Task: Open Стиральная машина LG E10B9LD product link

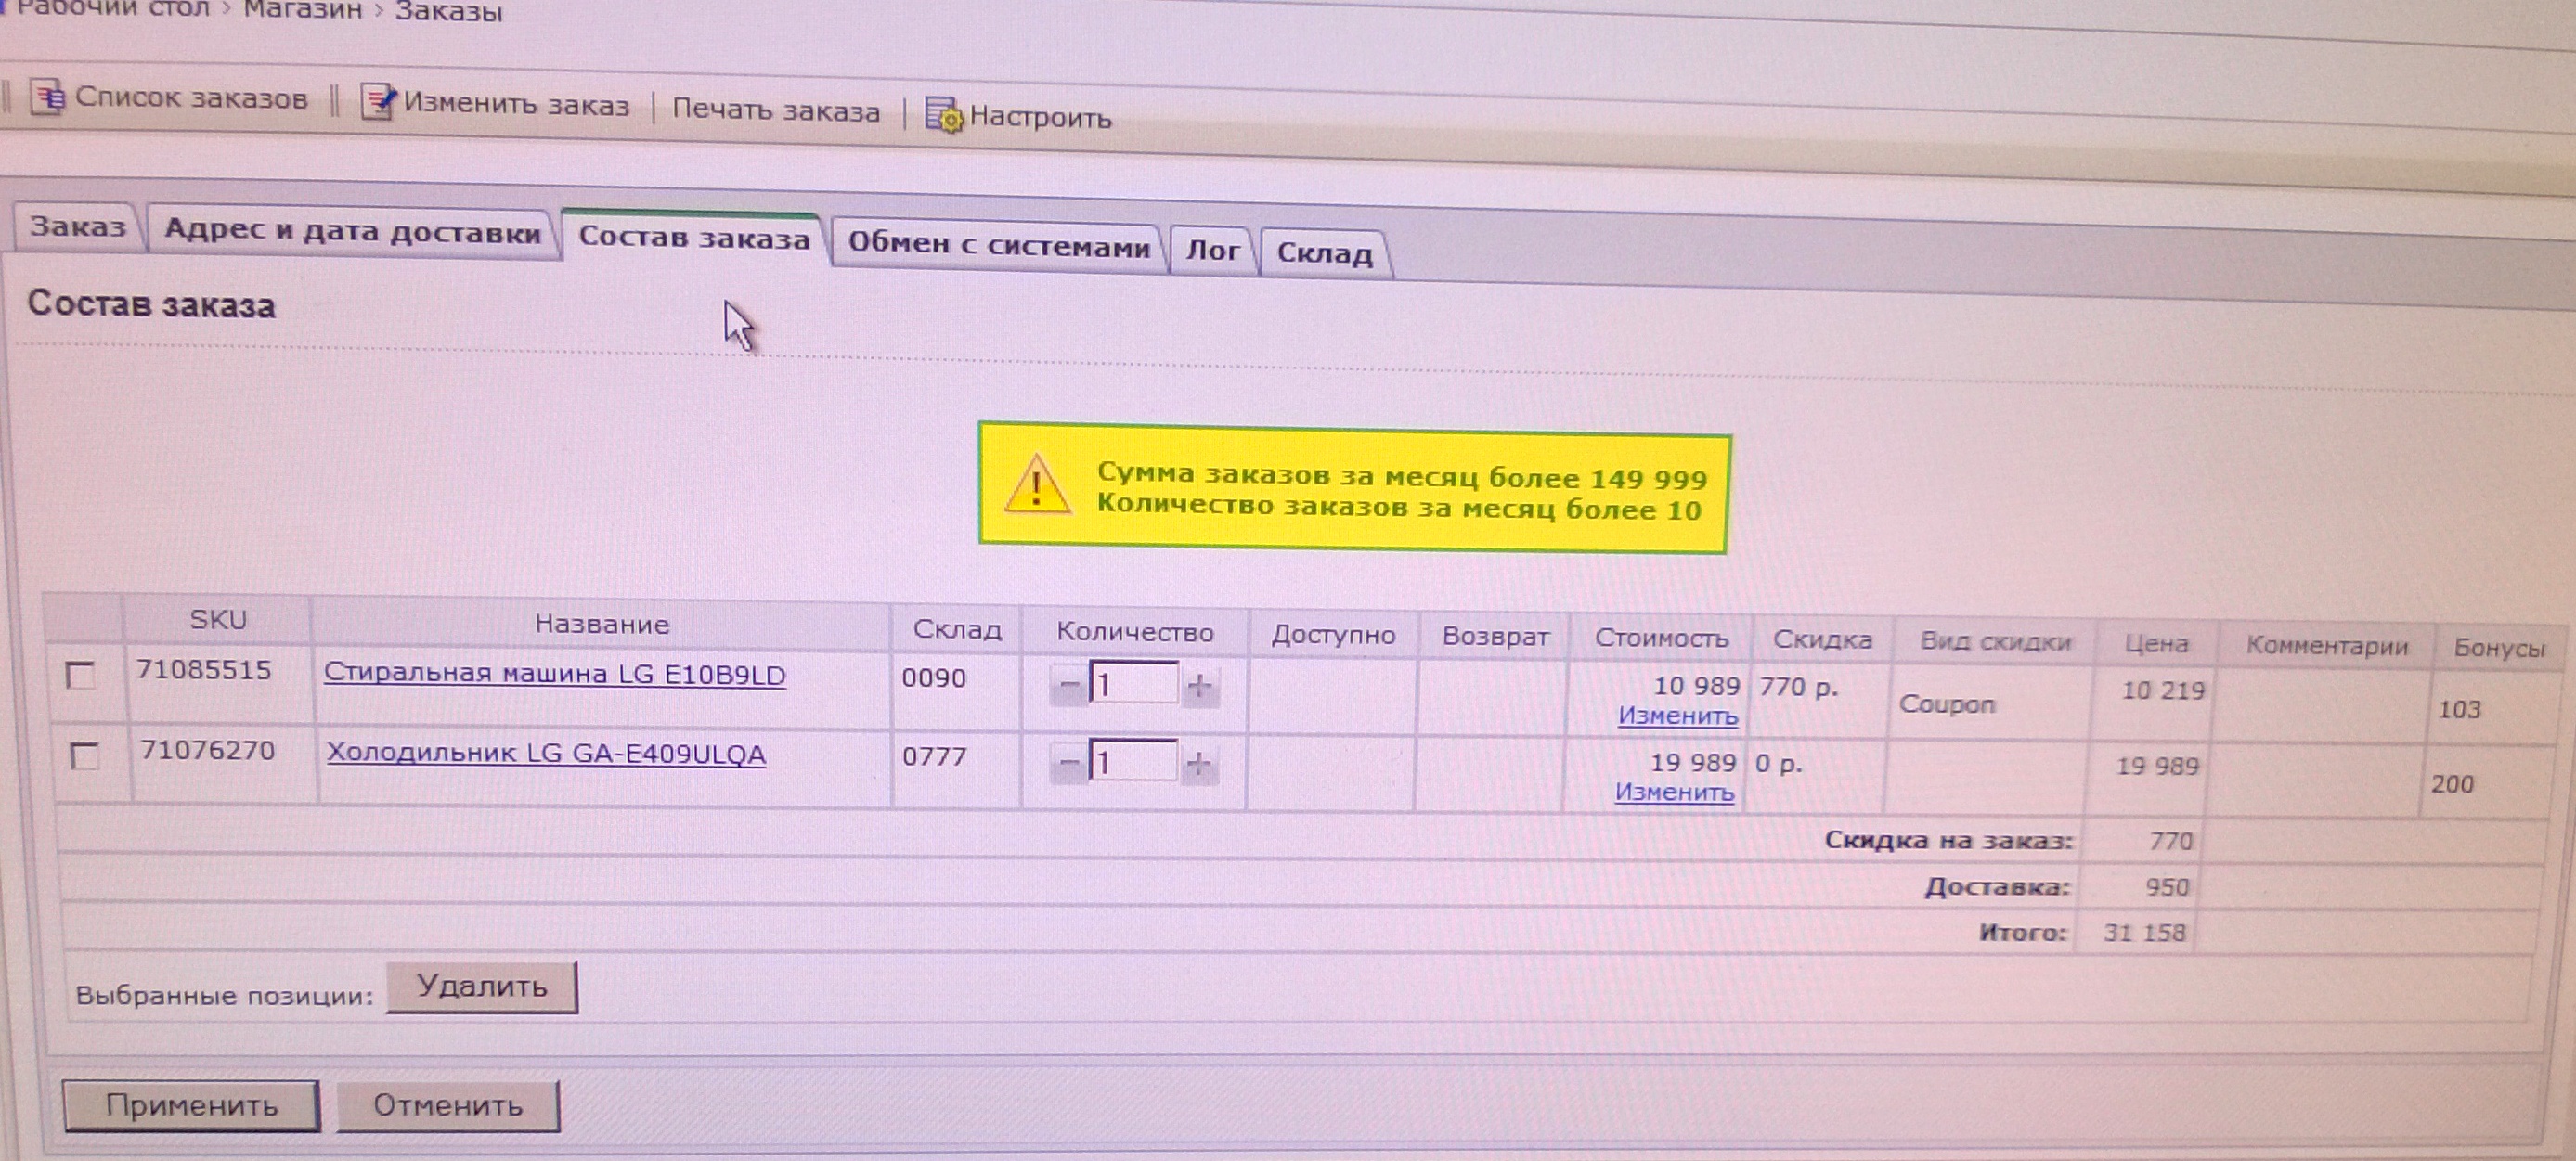Action: pyautogui.click(x=554, y=674)
